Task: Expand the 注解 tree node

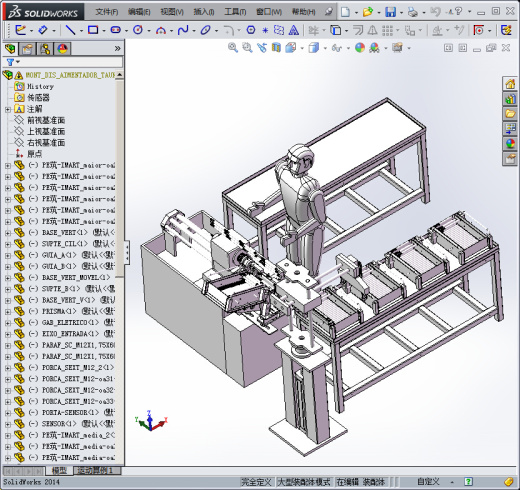Action: point(8,109)
